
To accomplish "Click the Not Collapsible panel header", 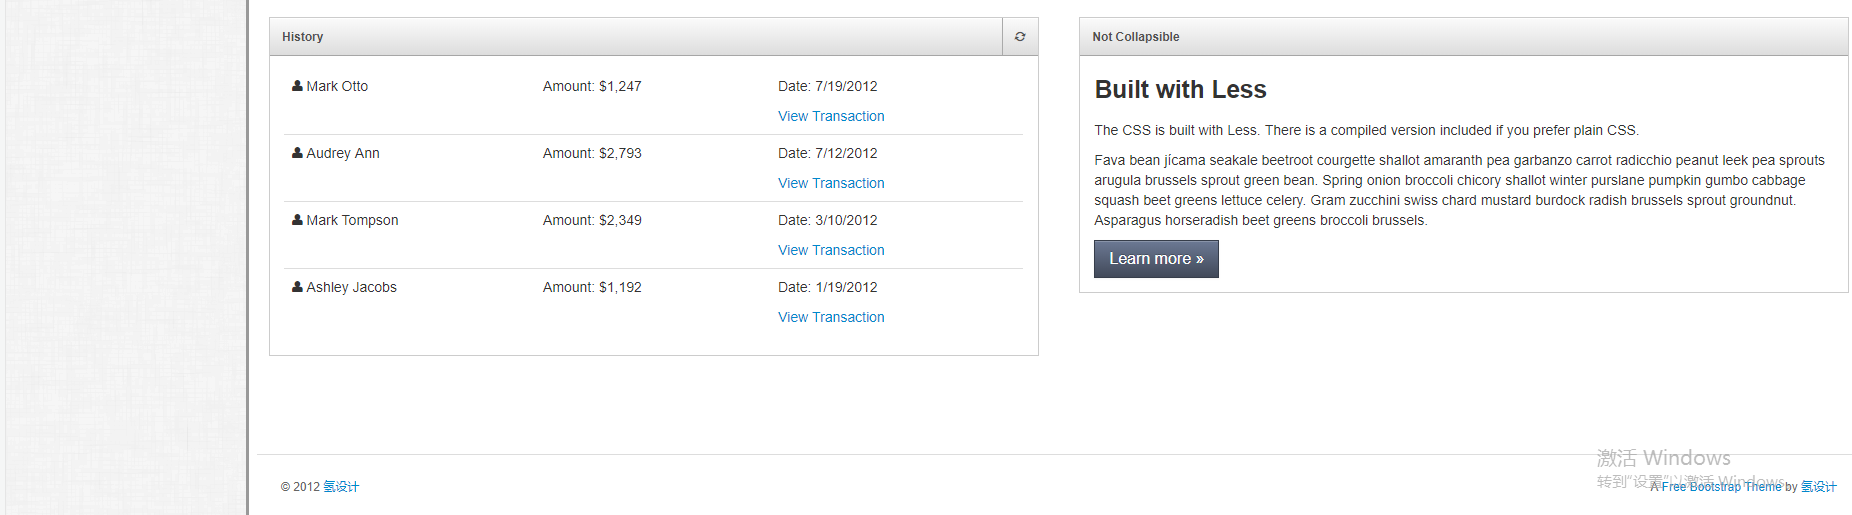I will tap(1463, 37).
